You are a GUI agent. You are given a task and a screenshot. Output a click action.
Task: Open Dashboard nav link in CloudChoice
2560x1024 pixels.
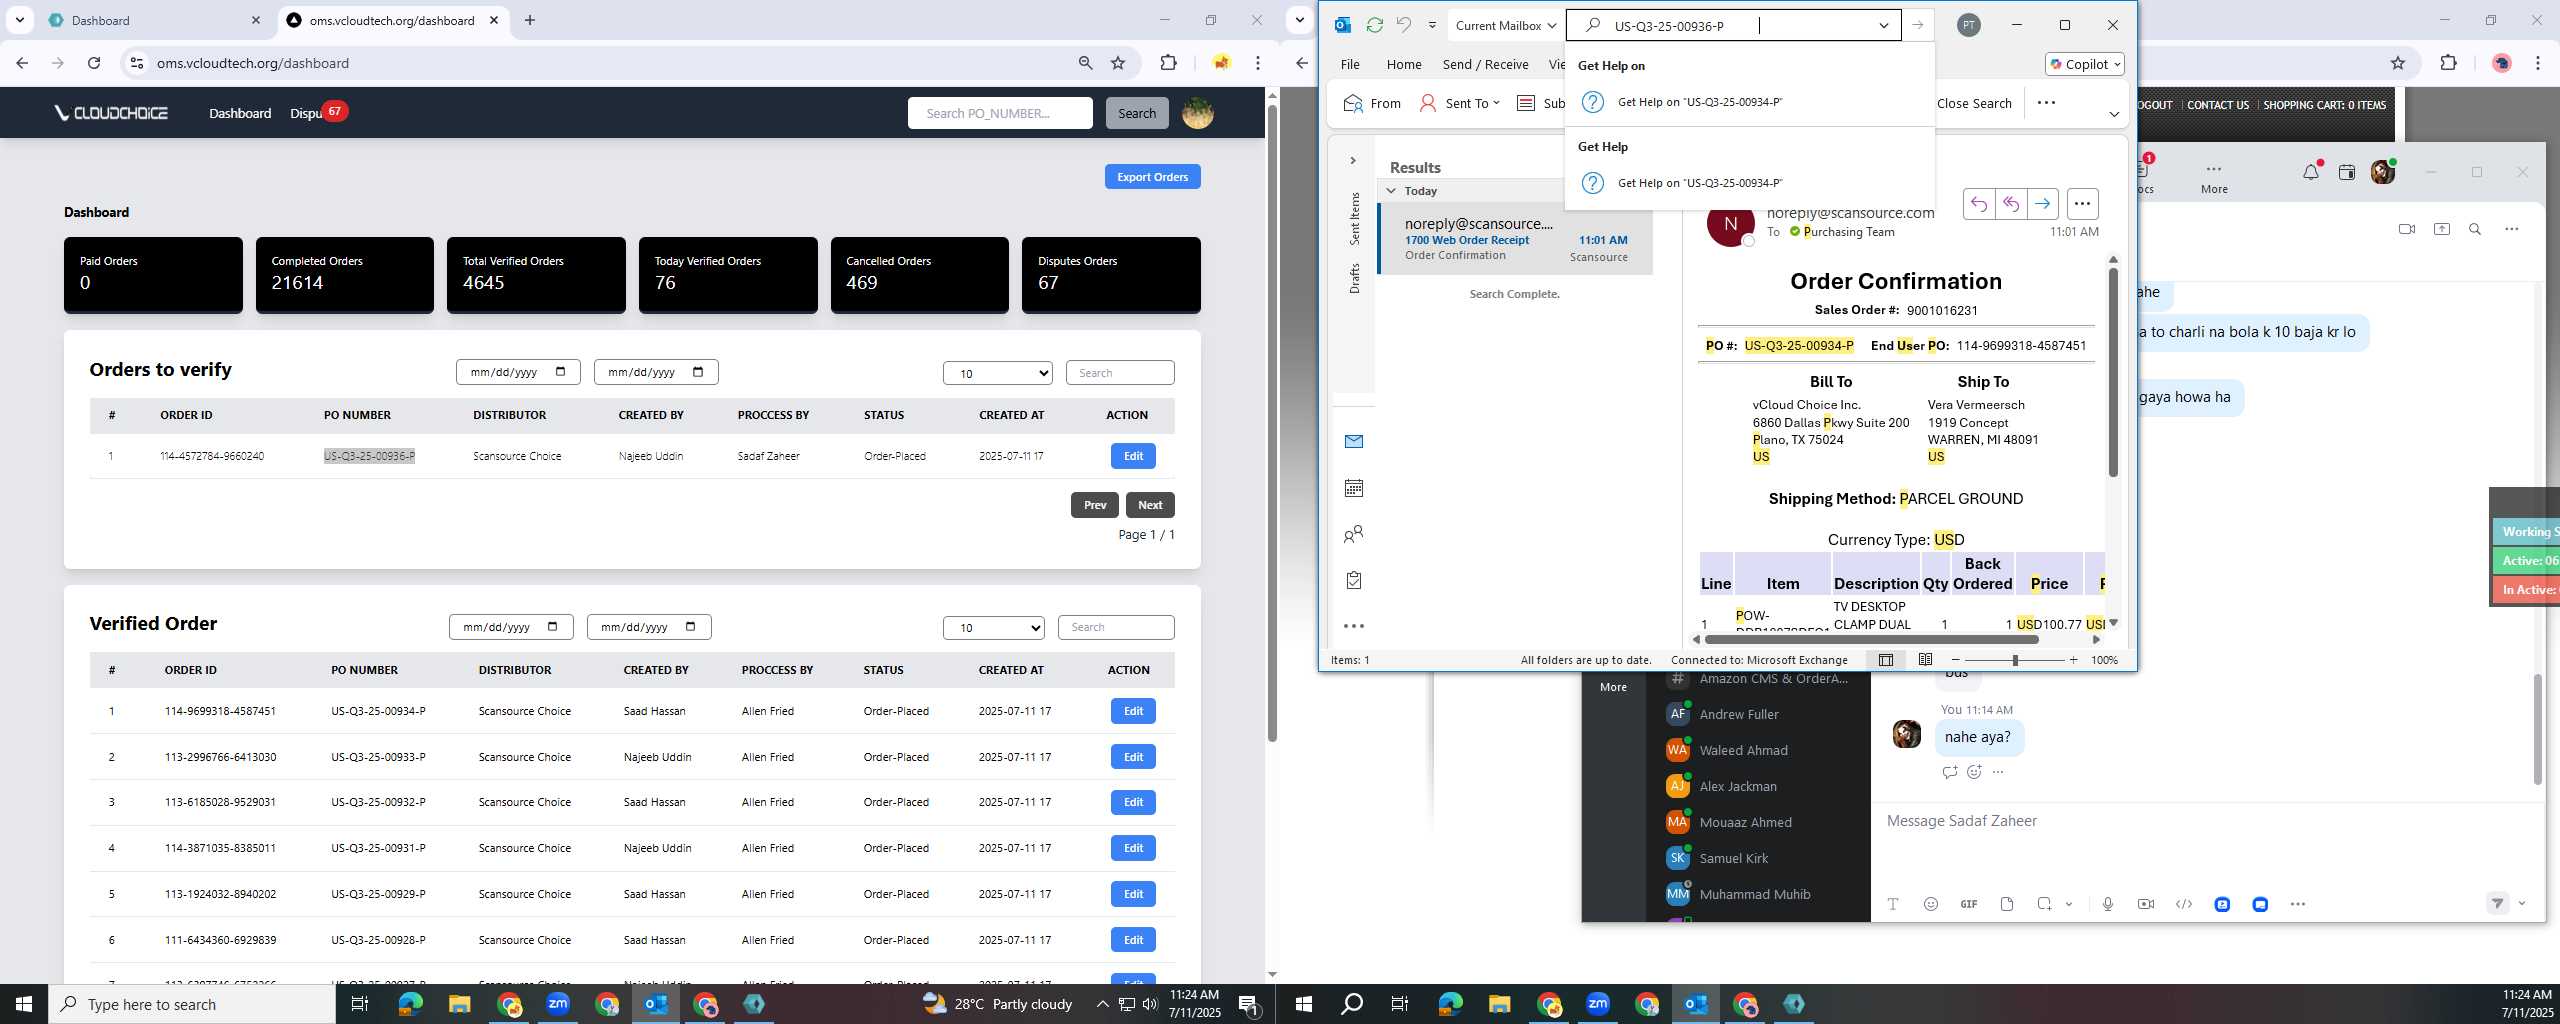pyautogui.click(x=240, y=113)
